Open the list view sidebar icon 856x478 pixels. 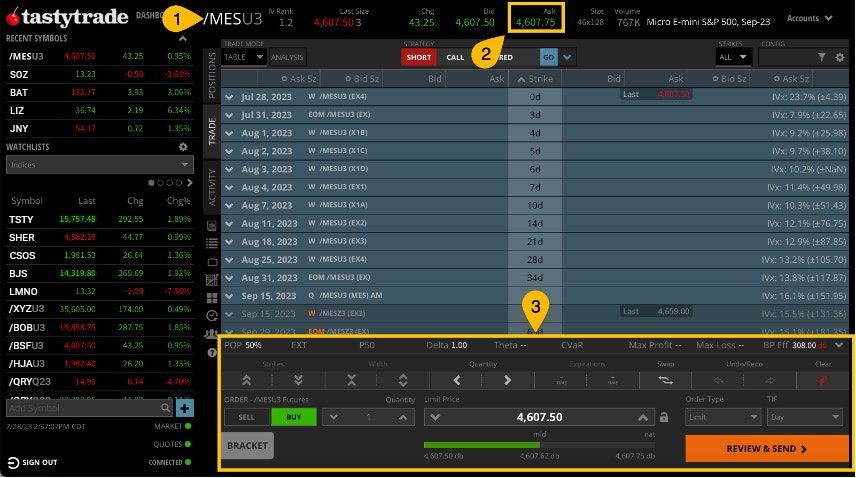tap(212, 243)
